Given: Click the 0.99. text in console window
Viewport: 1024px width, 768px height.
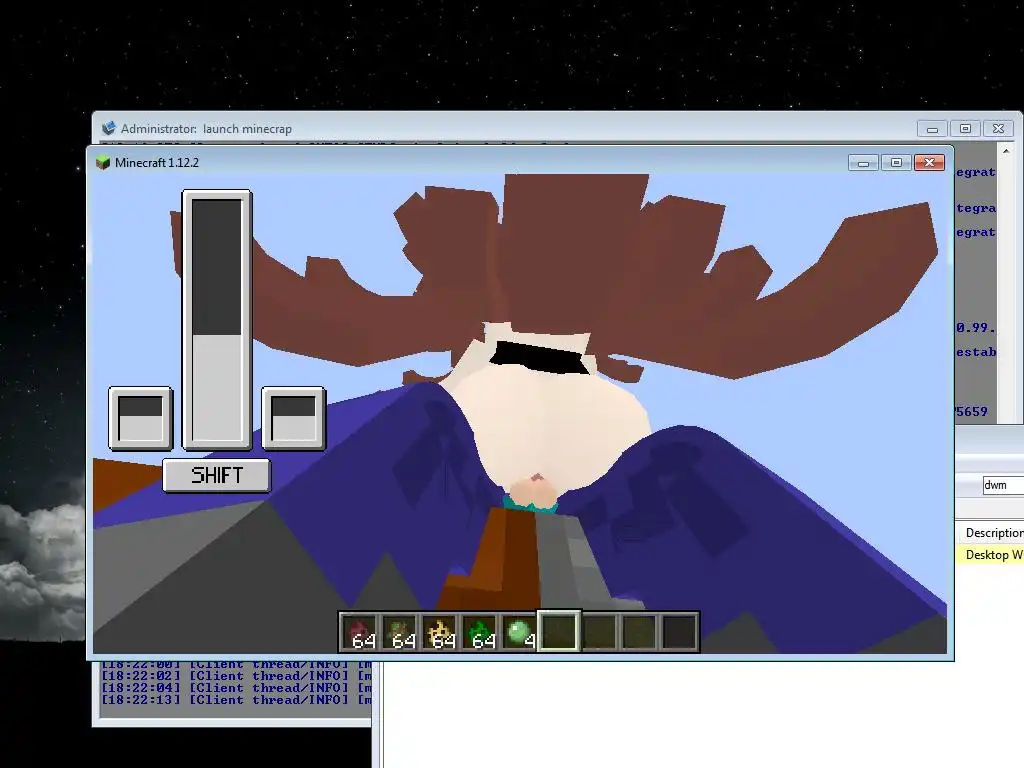Looking at the screenshot, I should 976,328.
